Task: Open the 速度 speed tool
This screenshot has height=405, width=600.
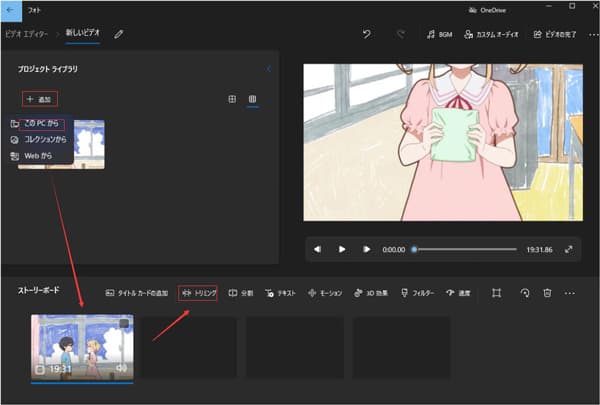Action: [x=458, y=293]
